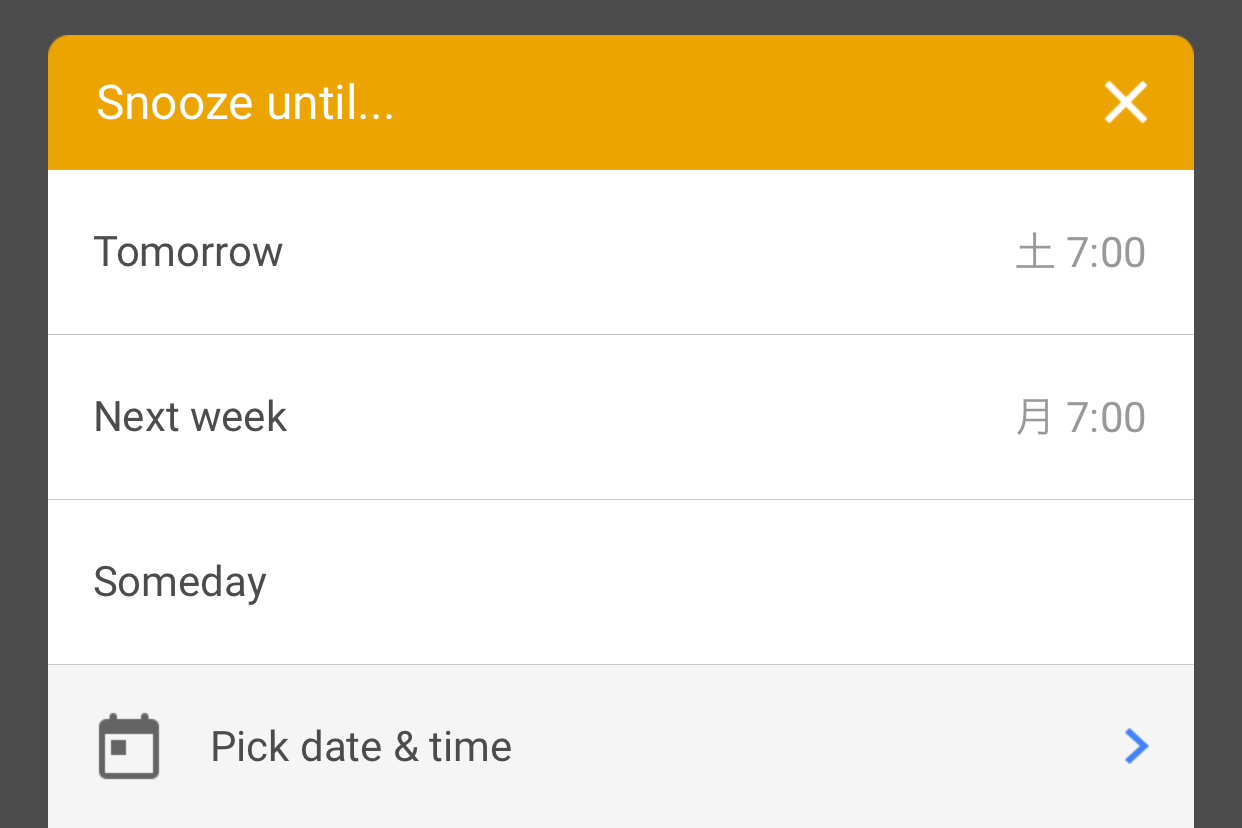1242x828 pixels.
Task: Click the Snooze until... title text
Action: (245, 102)
